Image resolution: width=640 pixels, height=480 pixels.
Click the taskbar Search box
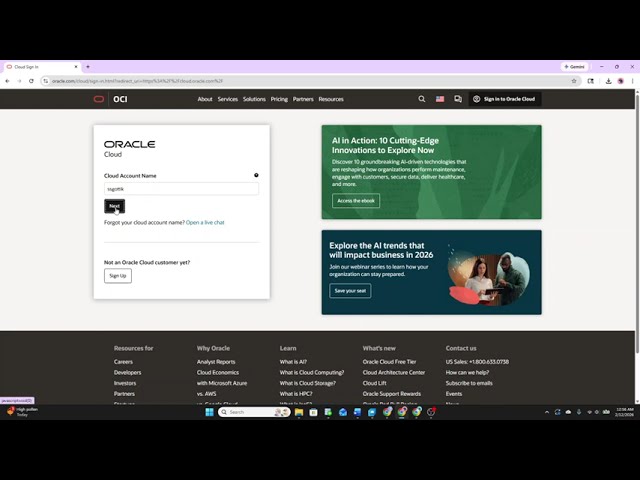[x=254, y=412]
